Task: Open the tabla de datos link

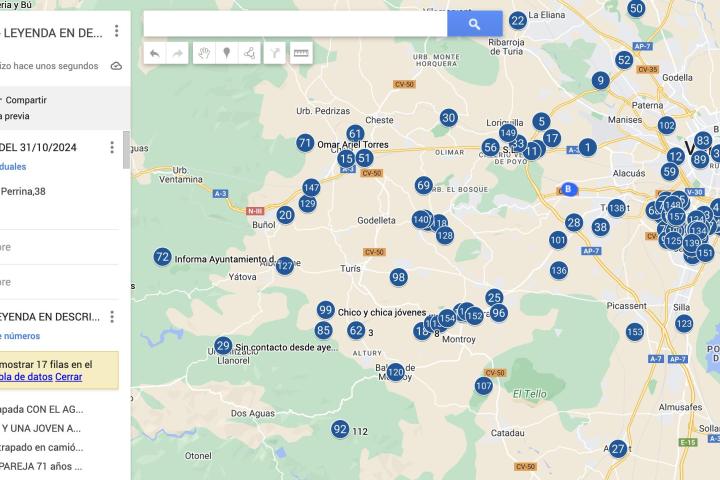Action: pos(26,377)
